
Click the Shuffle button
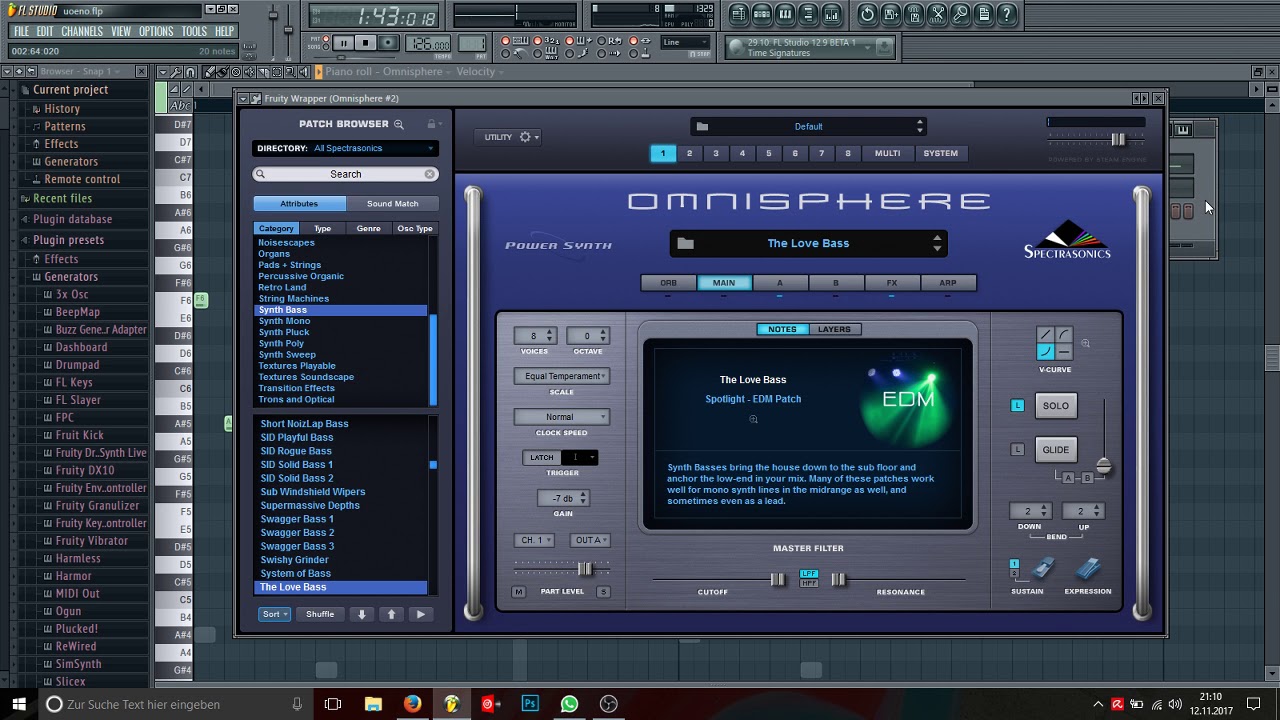point(320,614)
